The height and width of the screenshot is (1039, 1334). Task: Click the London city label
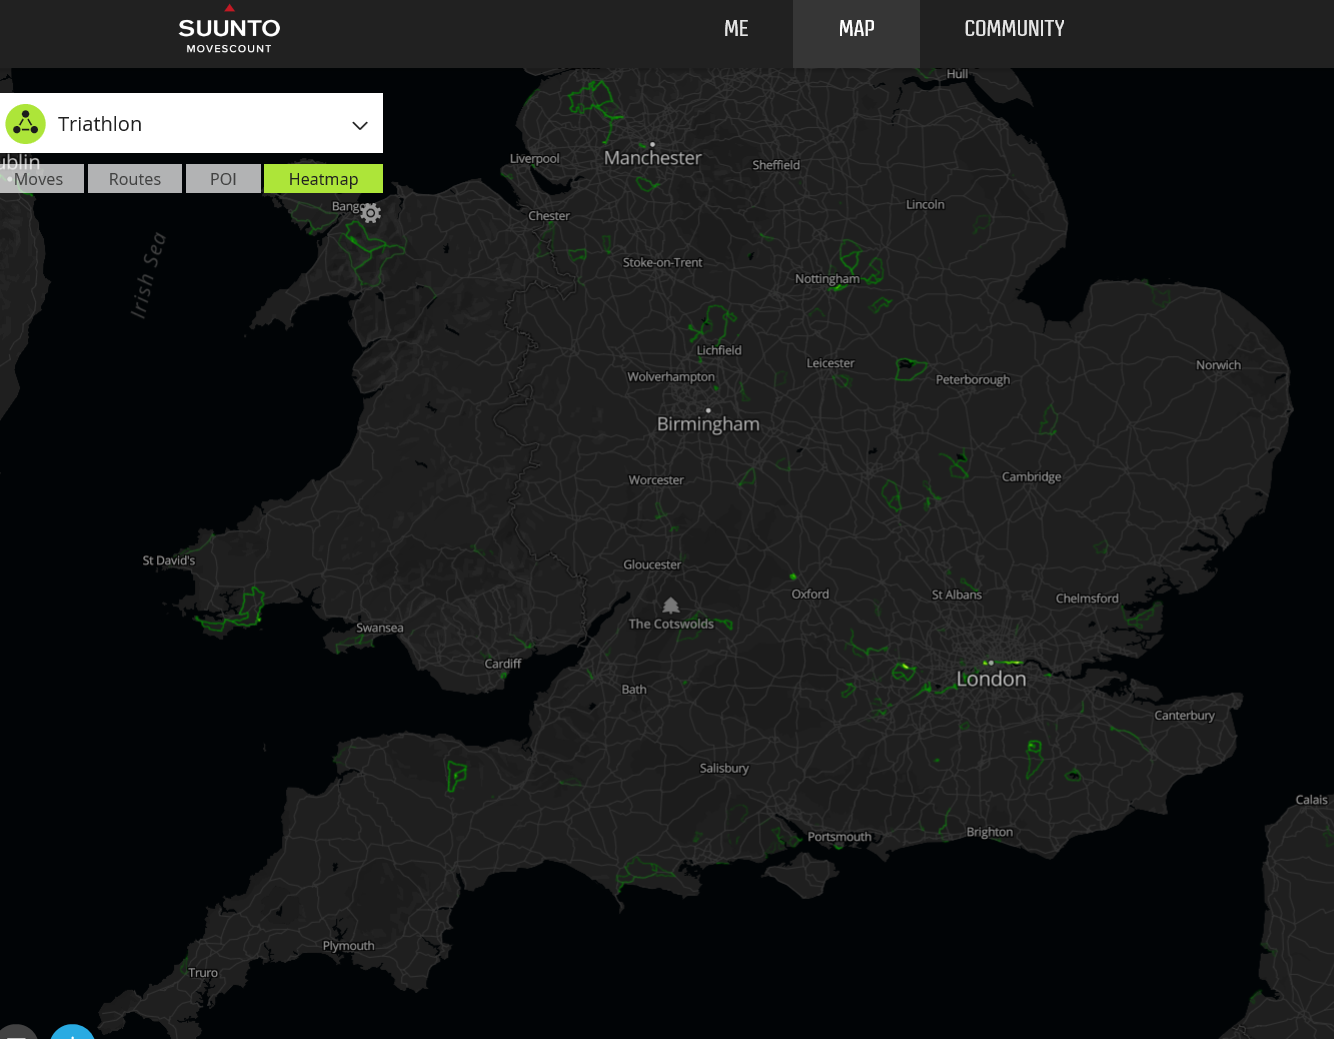[x=991, y=680]
